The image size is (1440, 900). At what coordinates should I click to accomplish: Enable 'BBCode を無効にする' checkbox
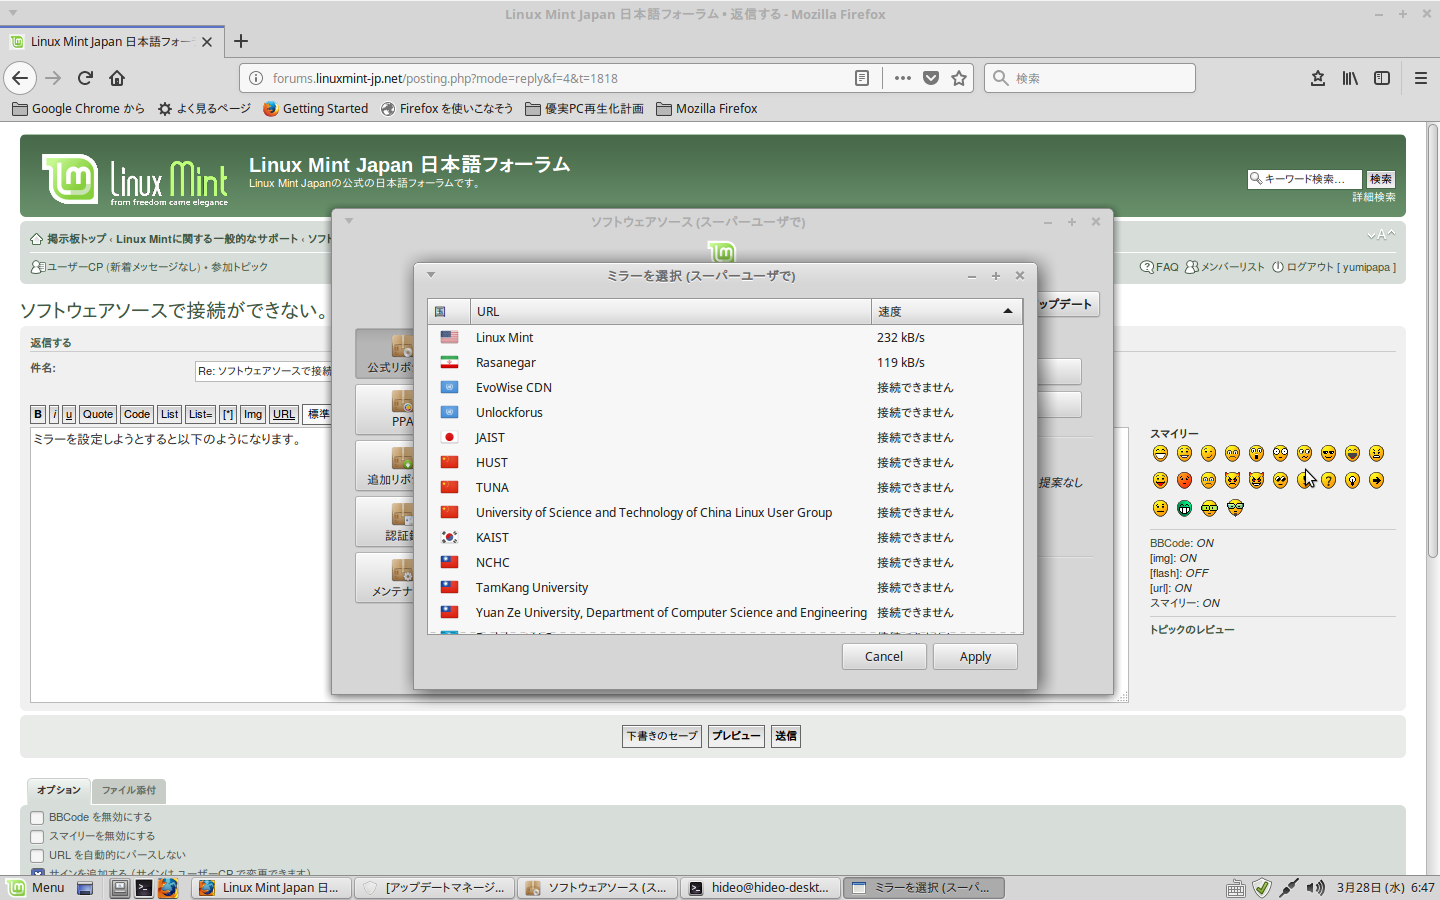37,818
